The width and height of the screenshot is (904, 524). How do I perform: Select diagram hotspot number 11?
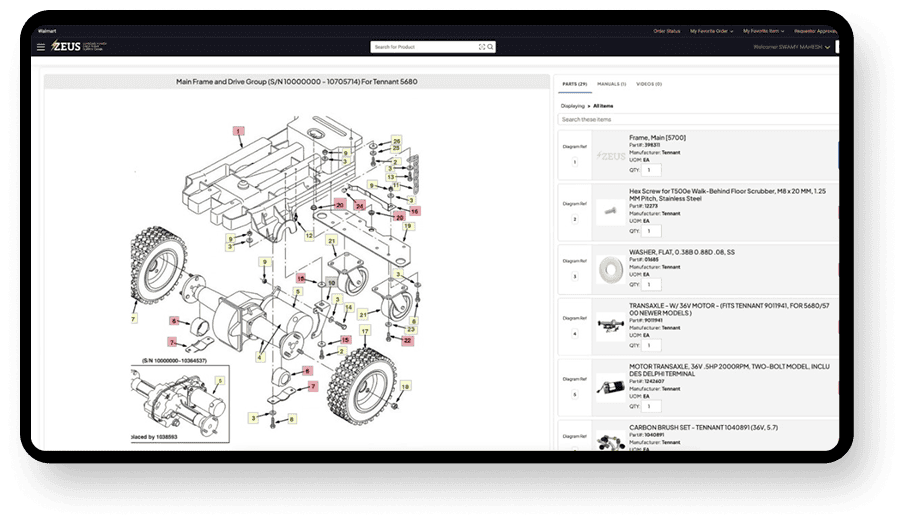[396, 186]
